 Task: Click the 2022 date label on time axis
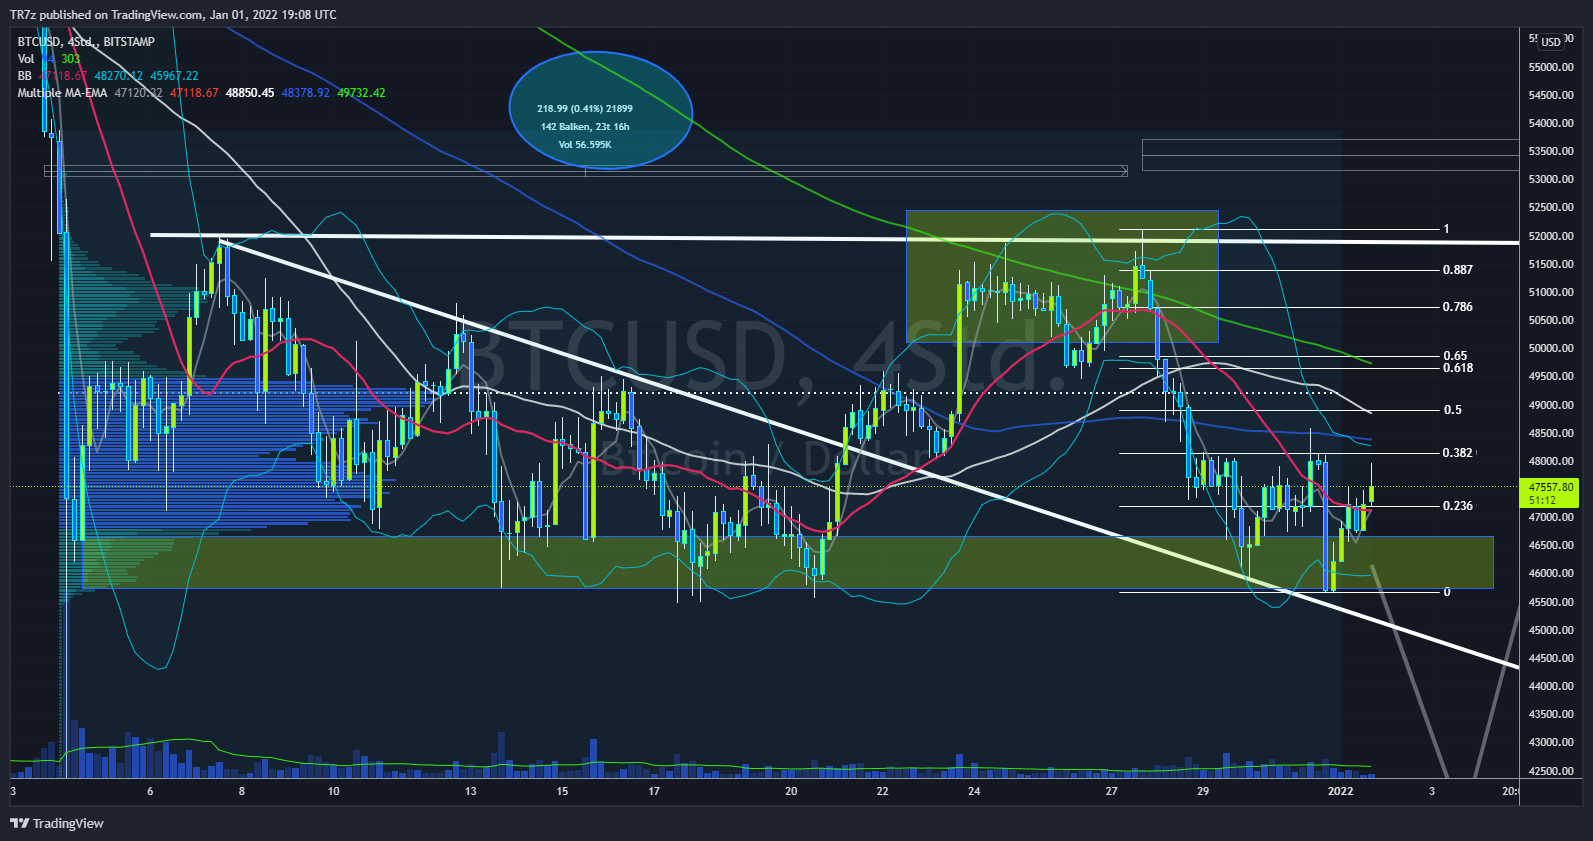[1340, 791]
